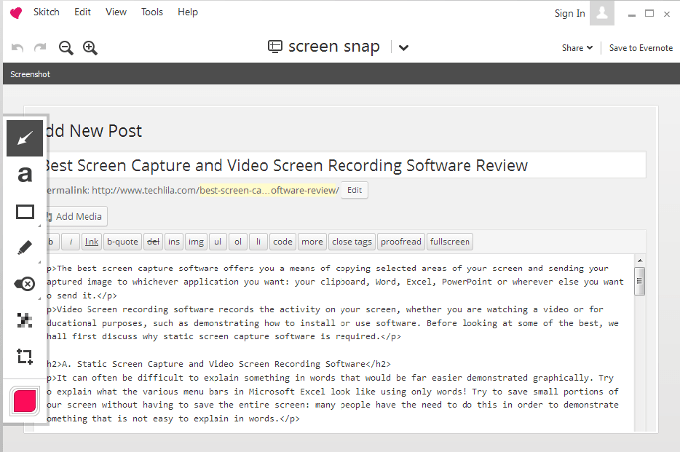This screenshot has height=452, width=680.
Task: Click the editor scrollbar up arrow
Action: (640, 260)
